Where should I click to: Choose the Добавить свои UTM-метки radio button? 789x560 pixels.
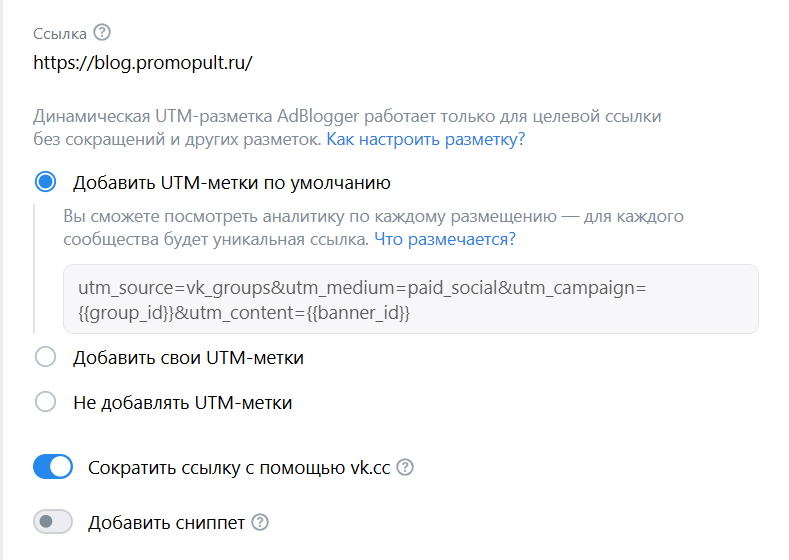click(45, 357)
